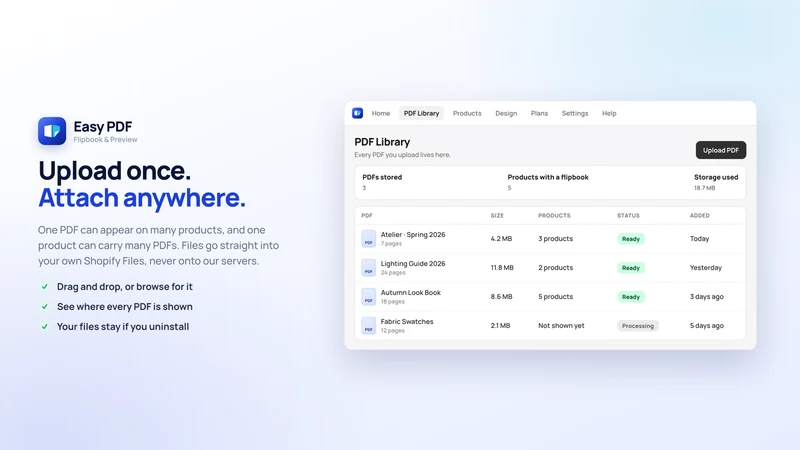
Task: Click the "12 pages" label under Fabric Swatches
Action: (x=392, y=331)
